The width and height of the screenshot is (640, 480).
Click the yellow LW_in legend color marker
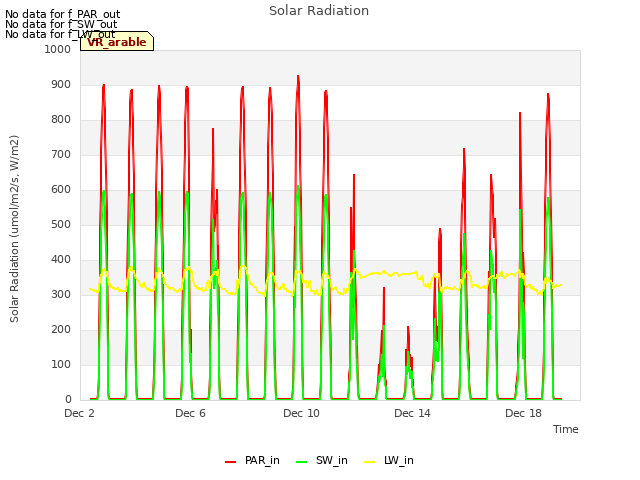click(369, 462)
